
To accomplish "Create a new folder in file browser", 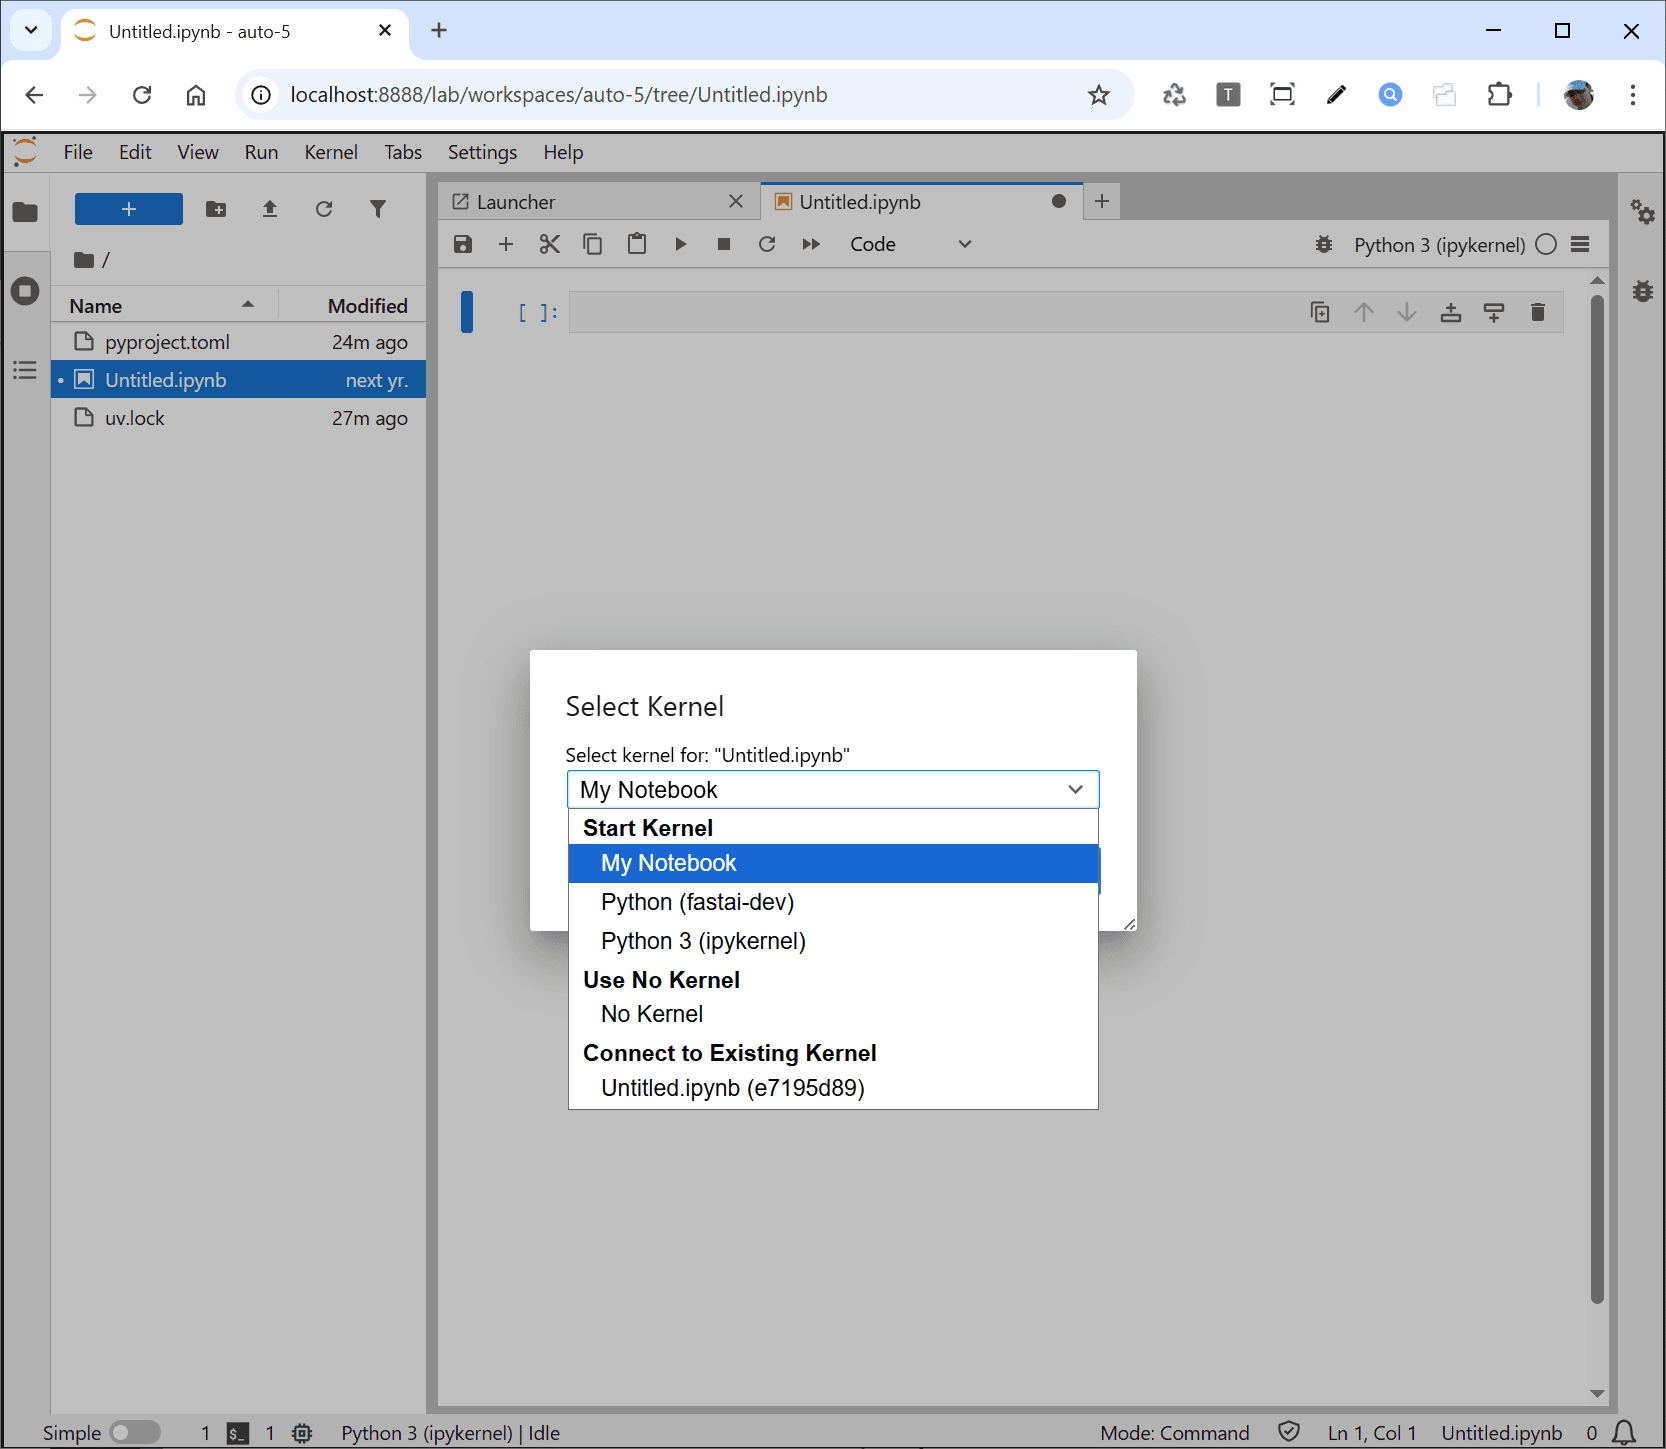I will pyautogui.click(x=216, y=209).
